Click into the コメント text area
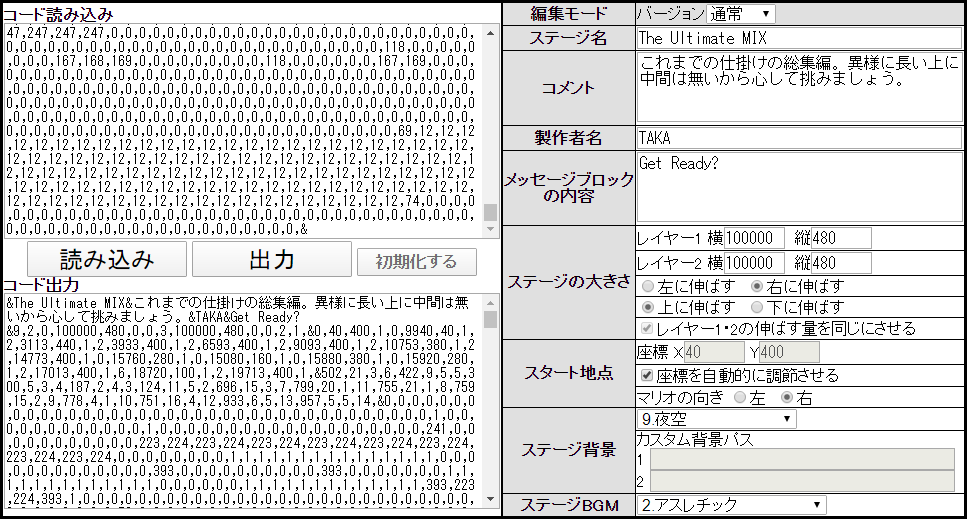This screenshot has height=519, width=967. point(799,87)
